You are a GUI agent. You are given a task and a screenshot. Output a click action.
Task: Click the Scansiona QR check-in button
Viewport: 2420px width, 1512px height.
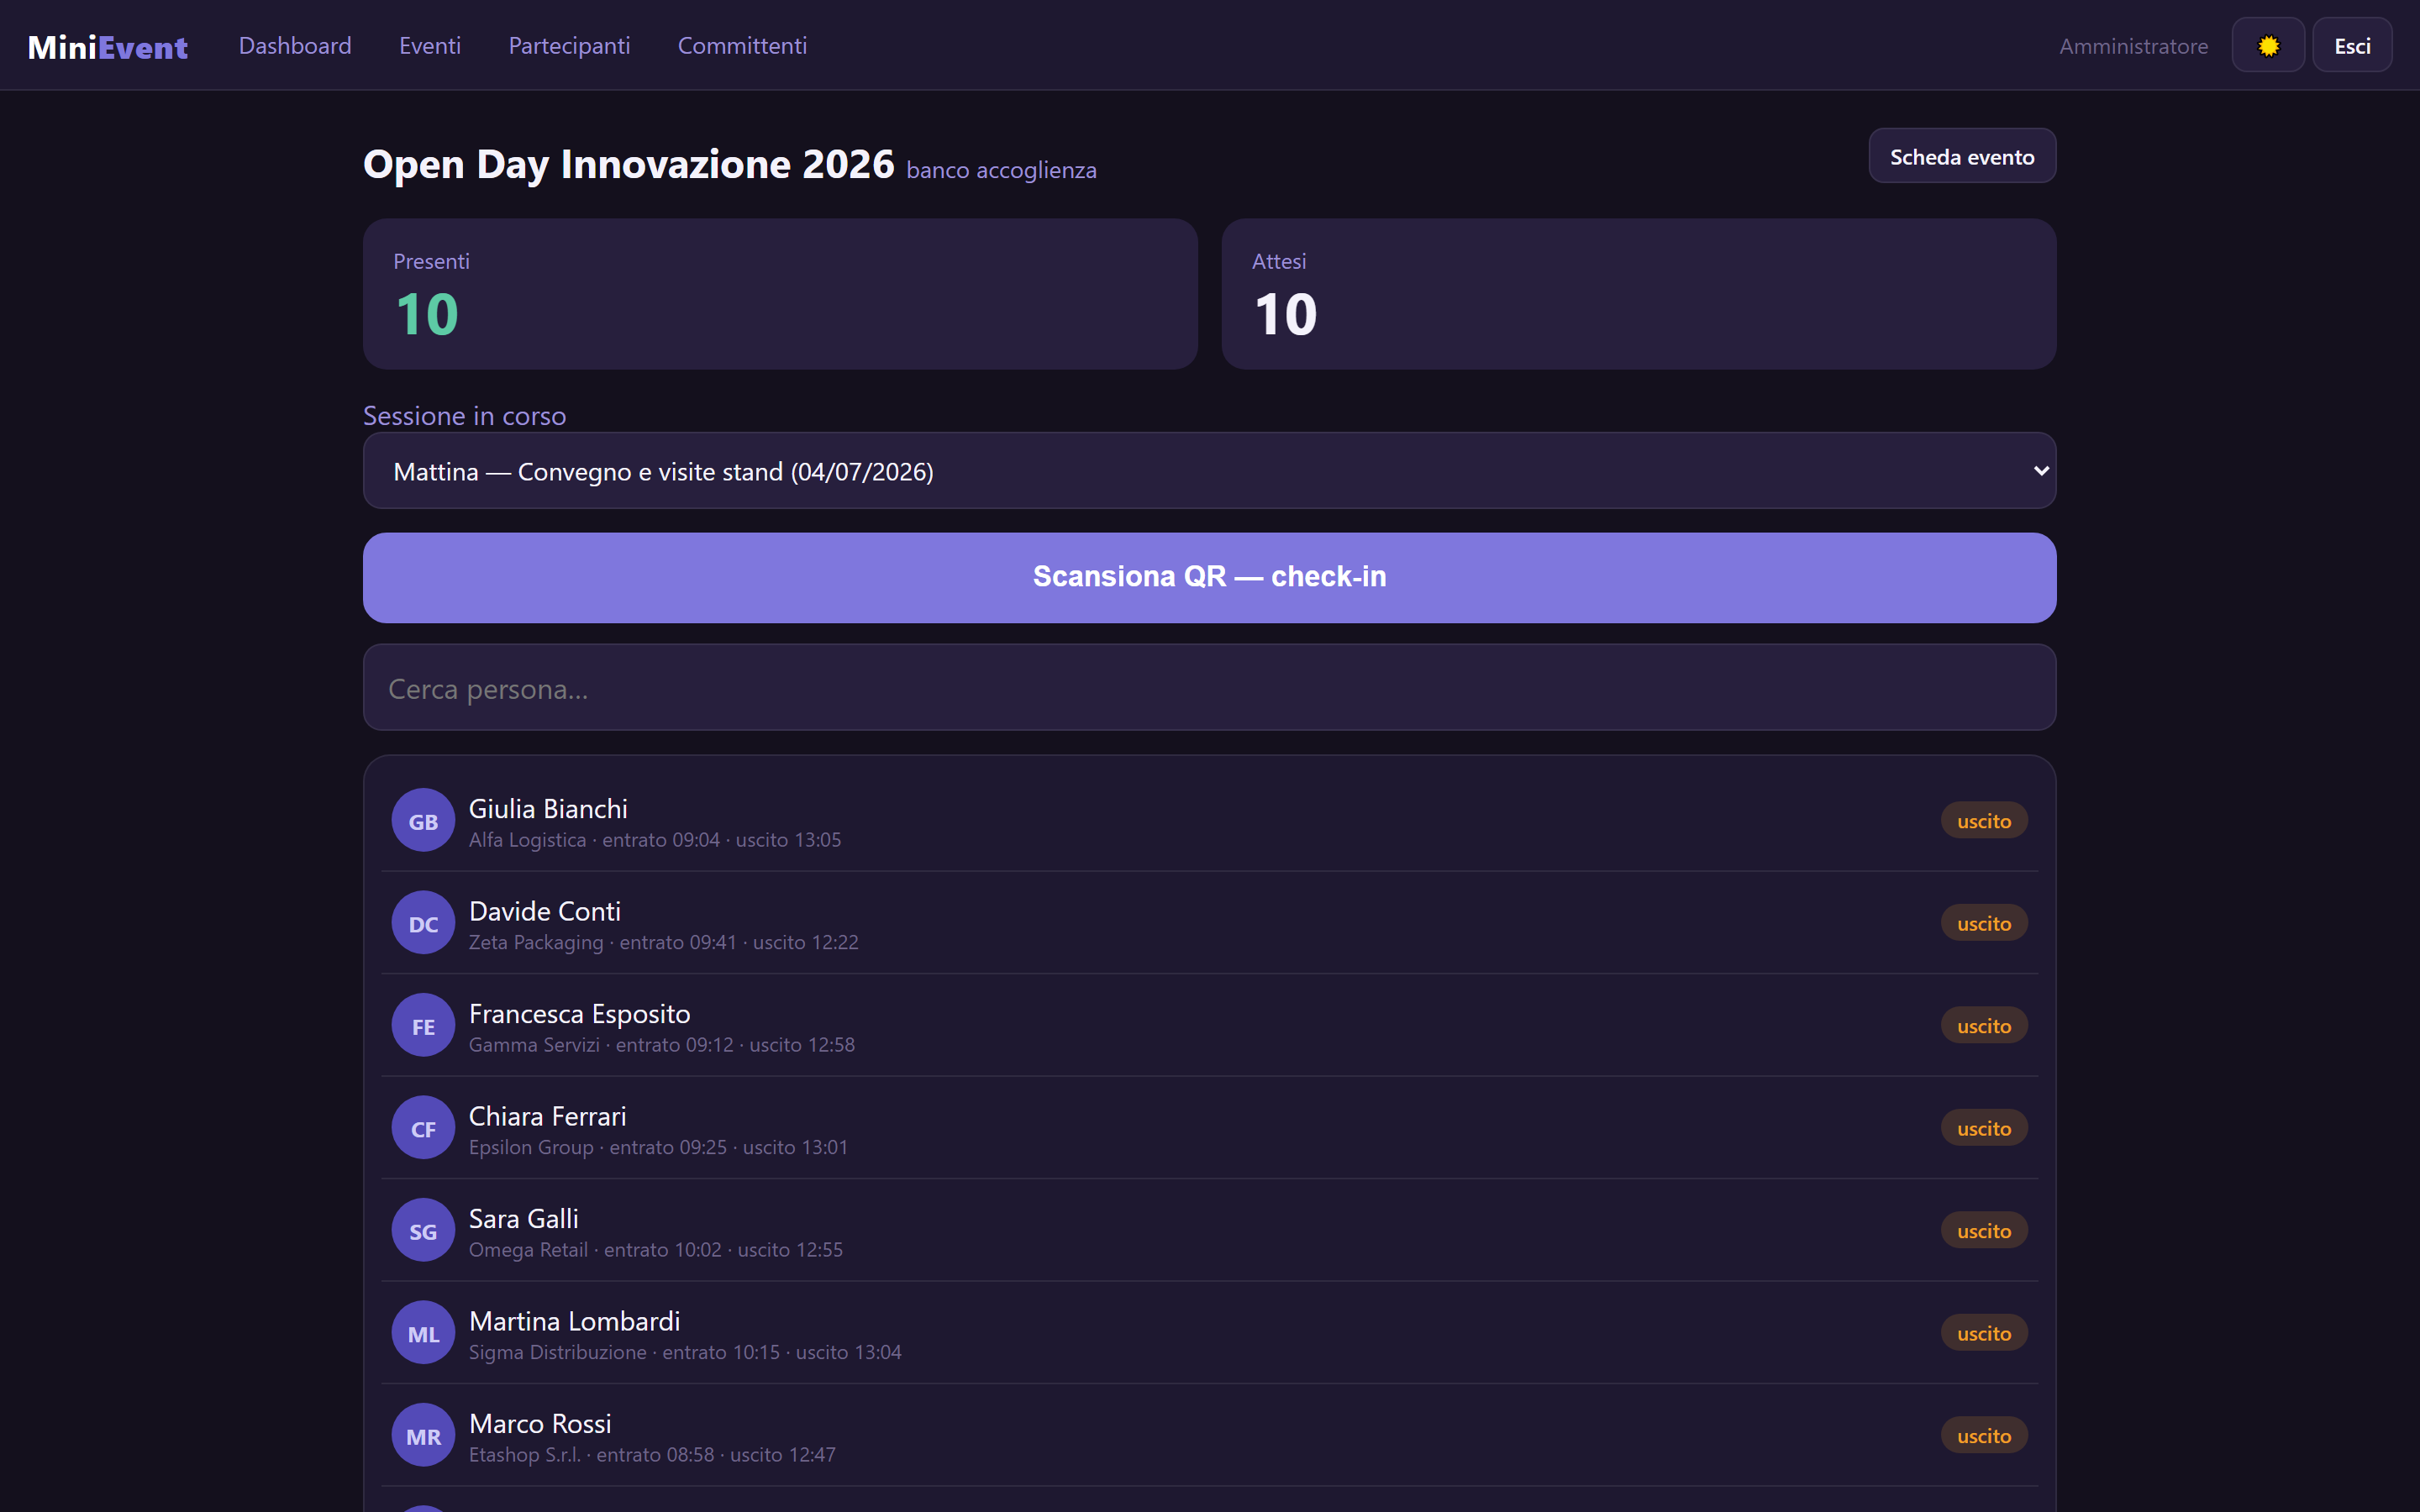[x=1209, y=577]
